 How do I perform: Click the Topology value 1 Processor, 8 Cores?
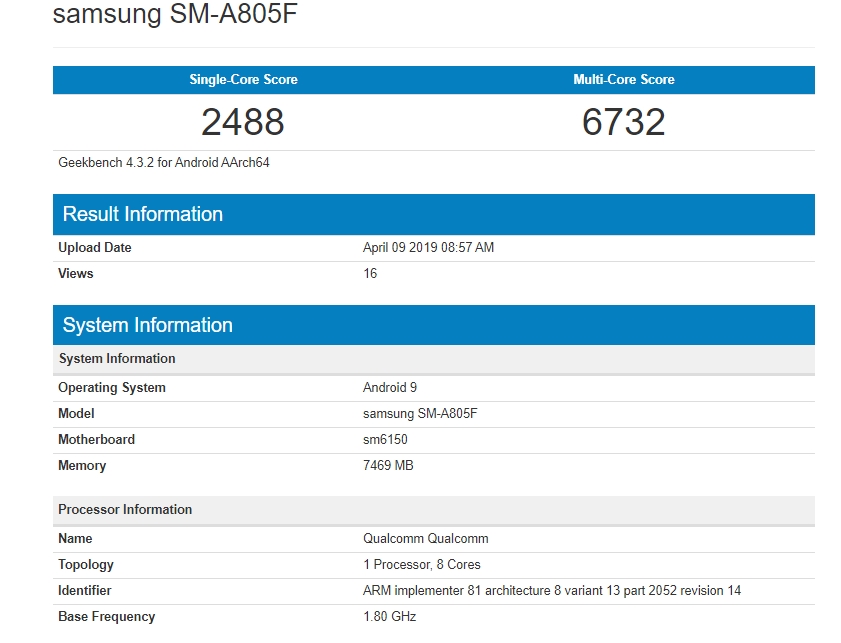[x=422, y=565]
